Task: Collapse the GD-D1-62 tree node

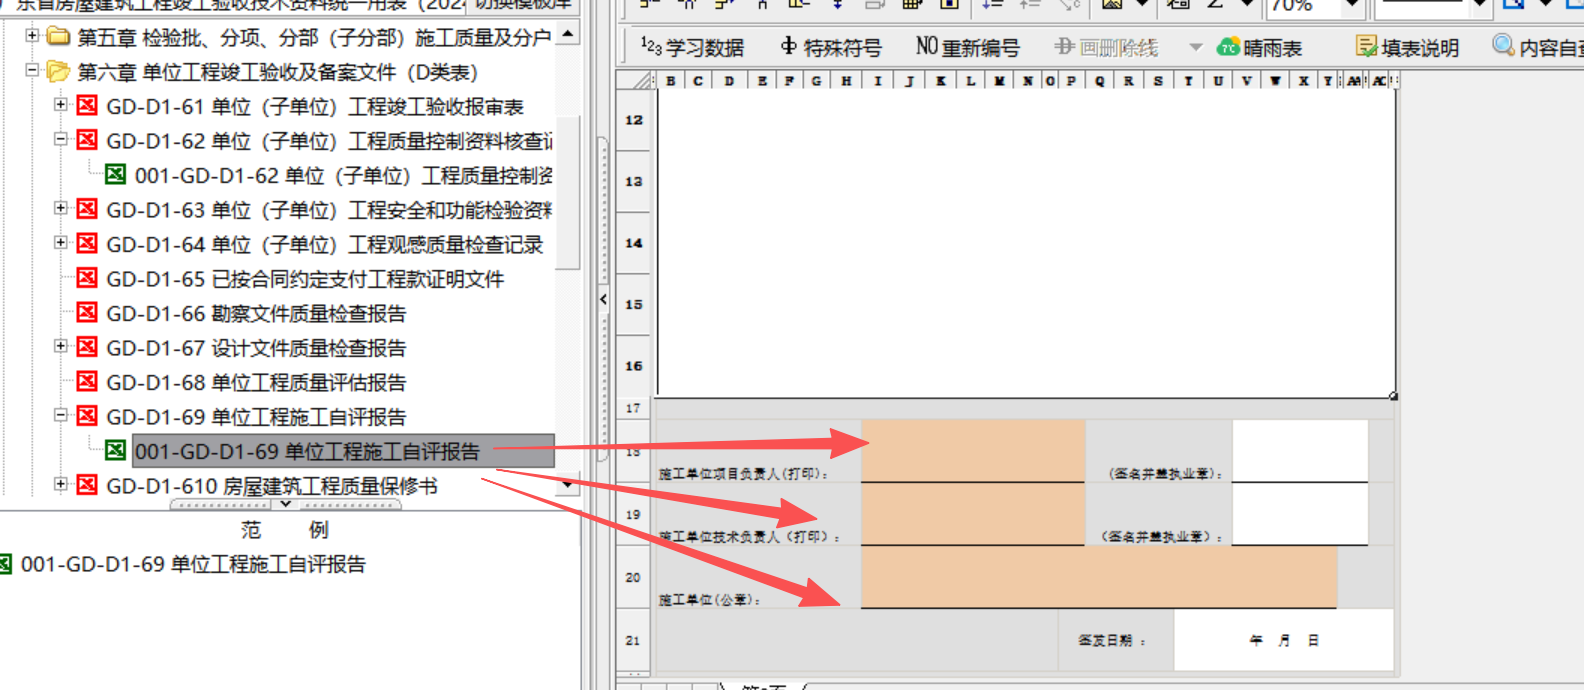Action: [61, 140]
